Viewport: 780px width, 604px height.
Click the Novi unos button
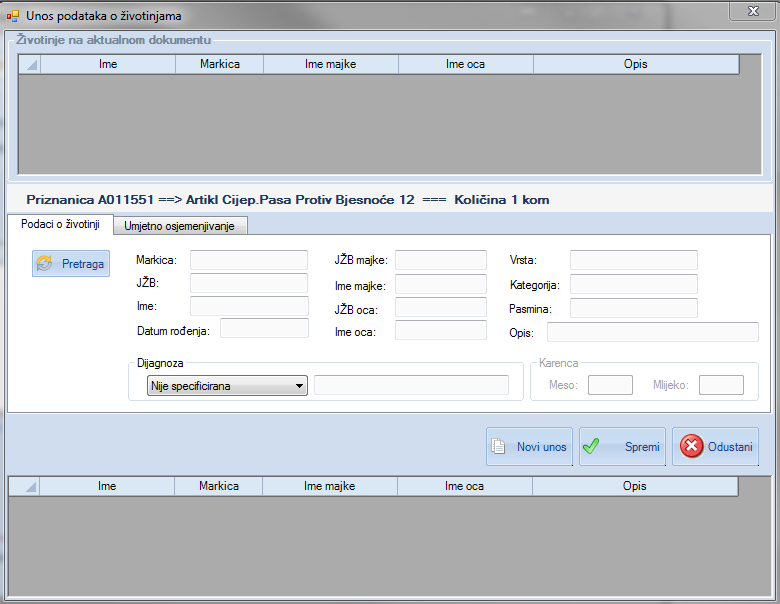[x=529, y=447]
